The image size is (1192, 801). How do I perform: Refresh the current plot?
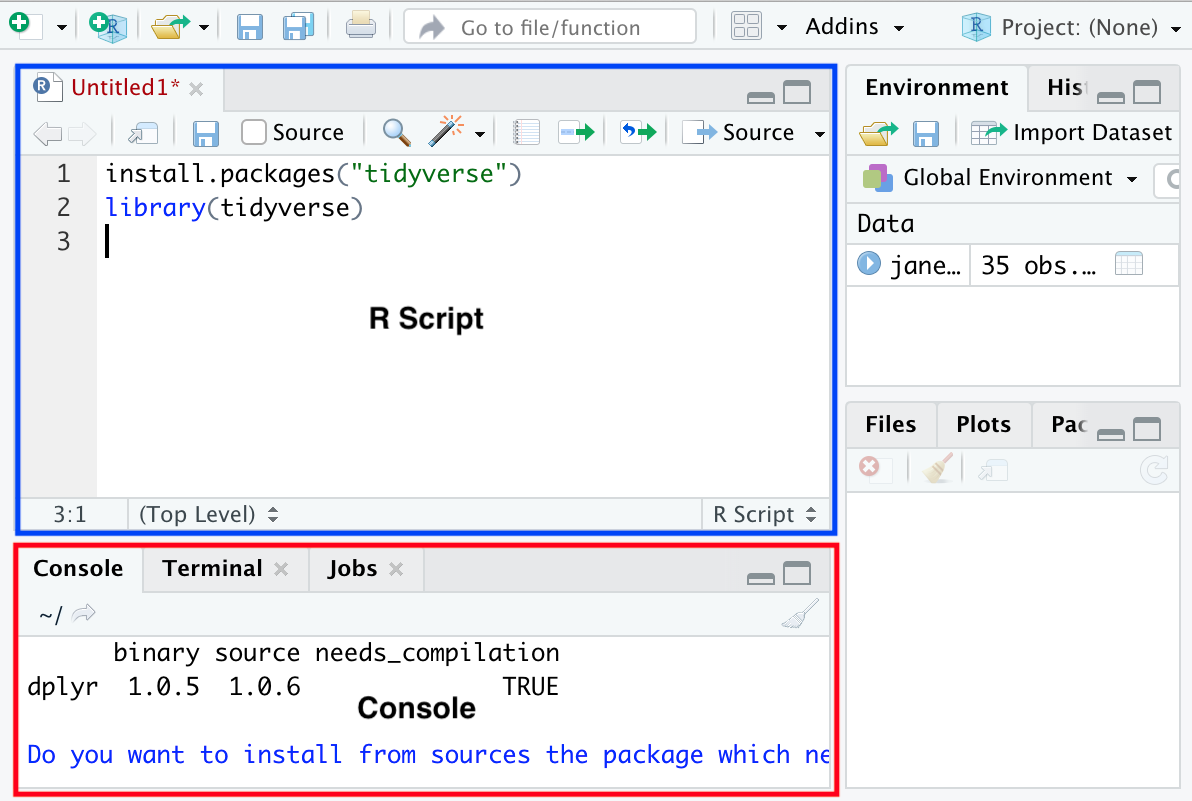[x=1154, y=470]
